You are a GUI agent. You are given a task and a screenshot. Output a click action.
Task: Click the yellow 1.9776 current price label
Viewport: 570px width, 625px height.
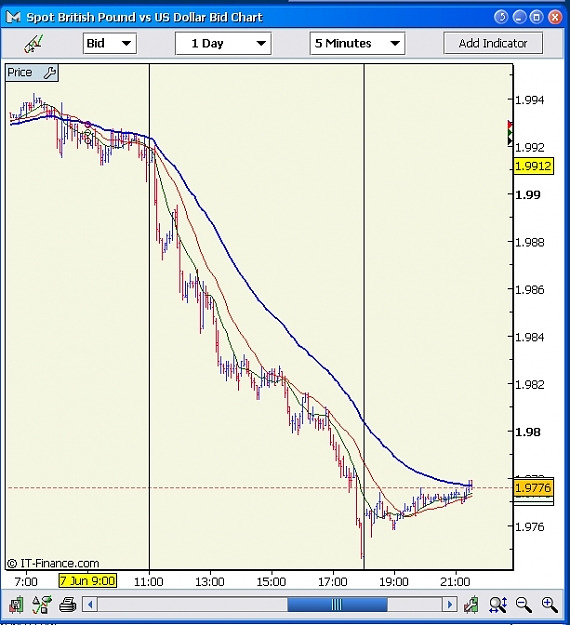pyautogui.click(x=533, y=487)
